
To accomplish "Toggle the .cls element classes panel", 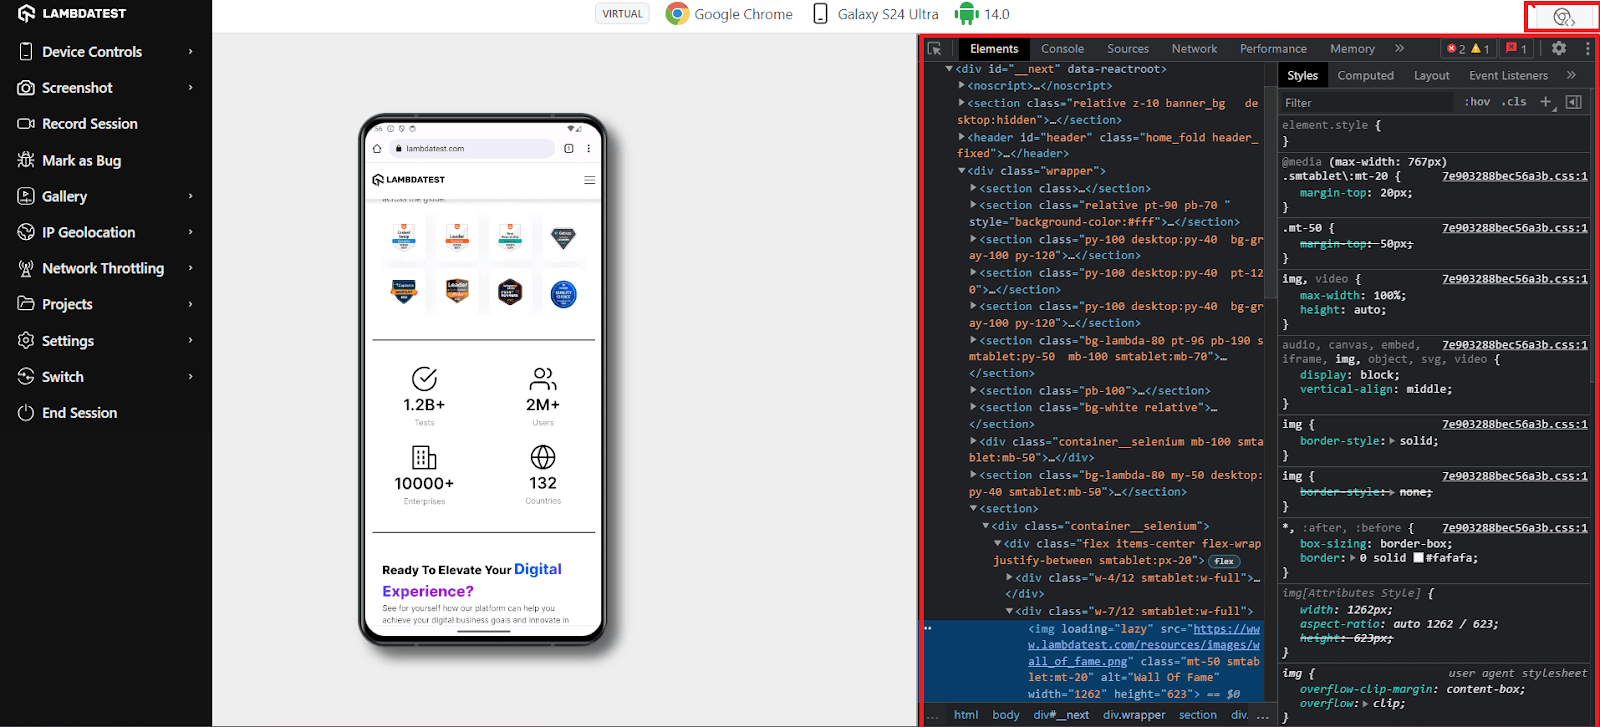I will pos(1514,102).
